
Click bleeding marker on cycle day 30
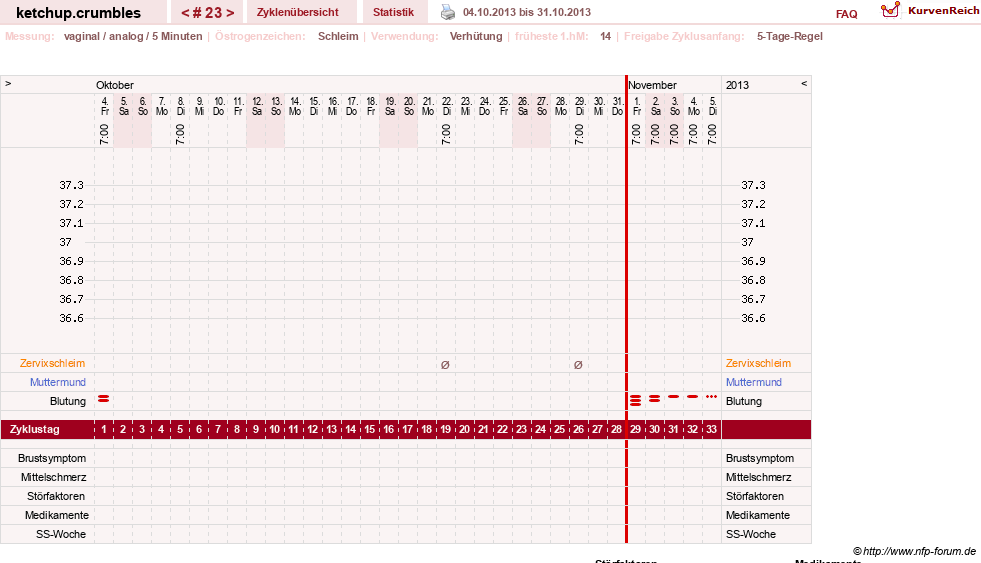(654, 398)
